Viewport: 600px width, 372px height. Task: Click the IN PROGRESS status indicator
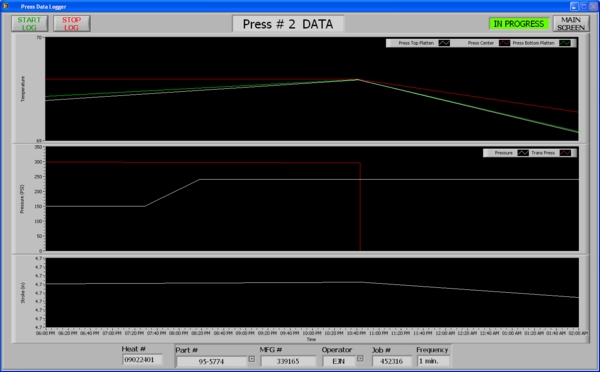pyautogui.click(x=518, y=24)
